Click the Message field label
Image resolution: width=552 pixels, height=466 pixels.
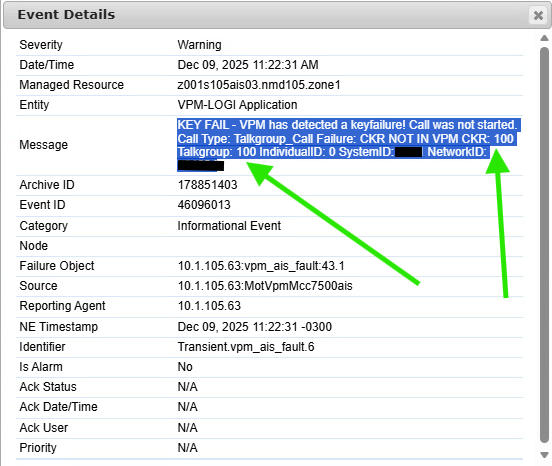[x=44, y=145]
